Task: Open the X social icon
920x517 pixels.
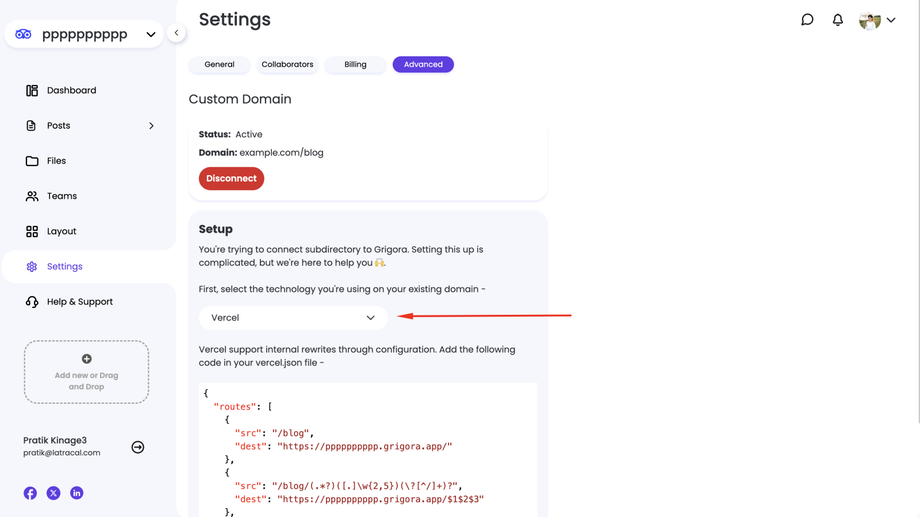Action: click(53, 493)
